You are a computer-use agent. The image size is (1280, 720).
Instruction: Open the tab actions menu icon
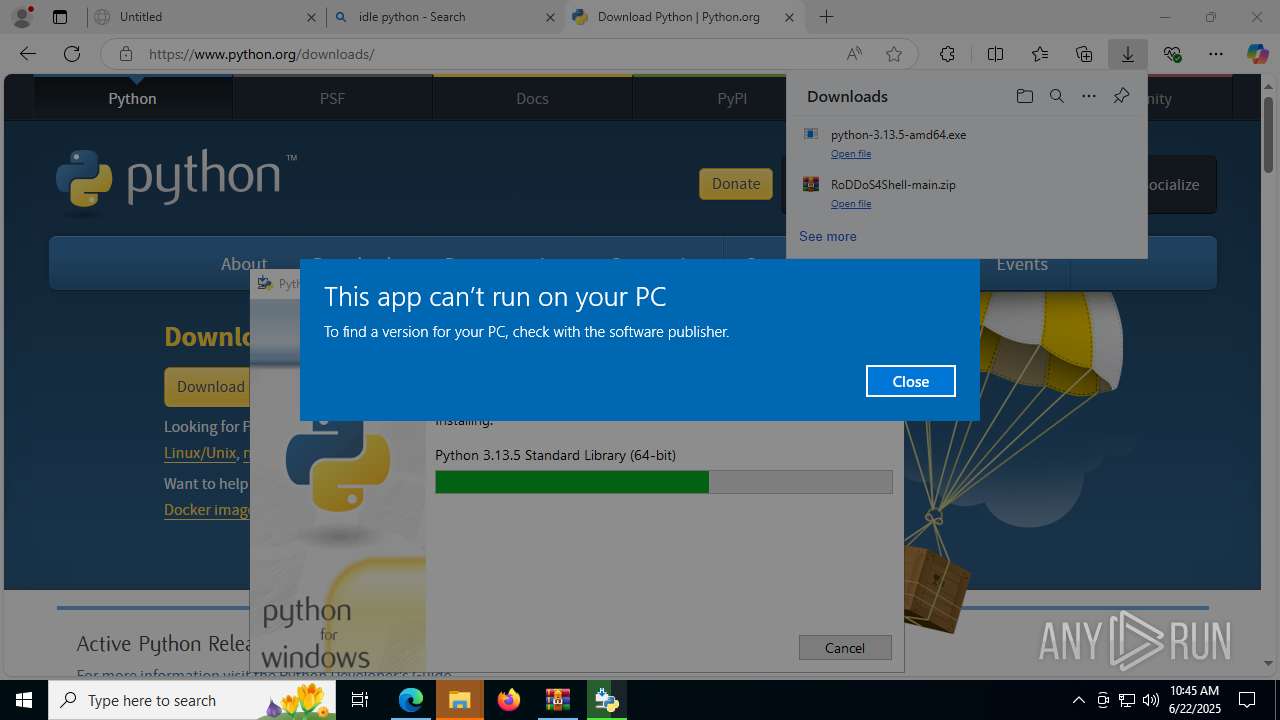tap(60, 17)
